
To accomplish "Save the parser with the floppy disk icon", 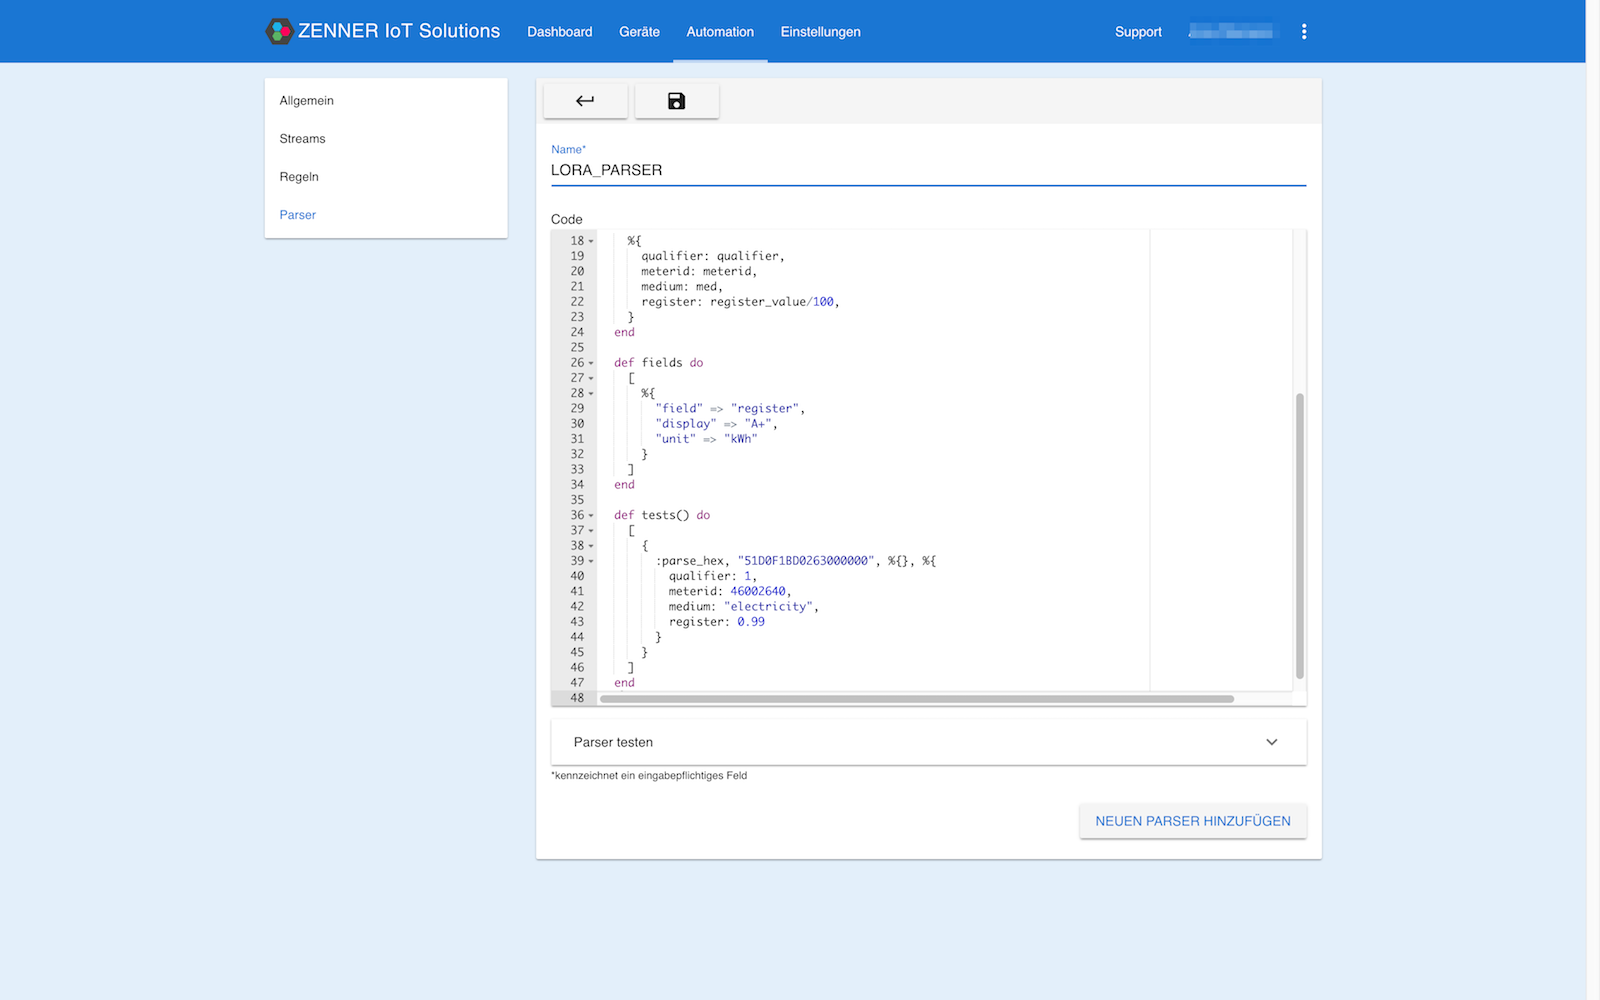I will click(677, 100).
